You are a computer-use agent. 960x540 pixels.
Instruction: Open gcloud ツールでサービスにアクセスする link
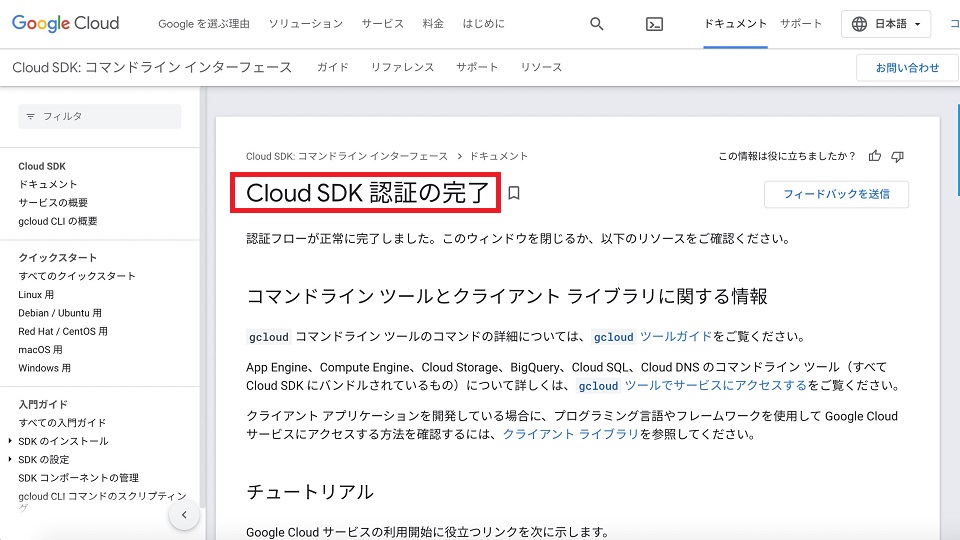692,386
